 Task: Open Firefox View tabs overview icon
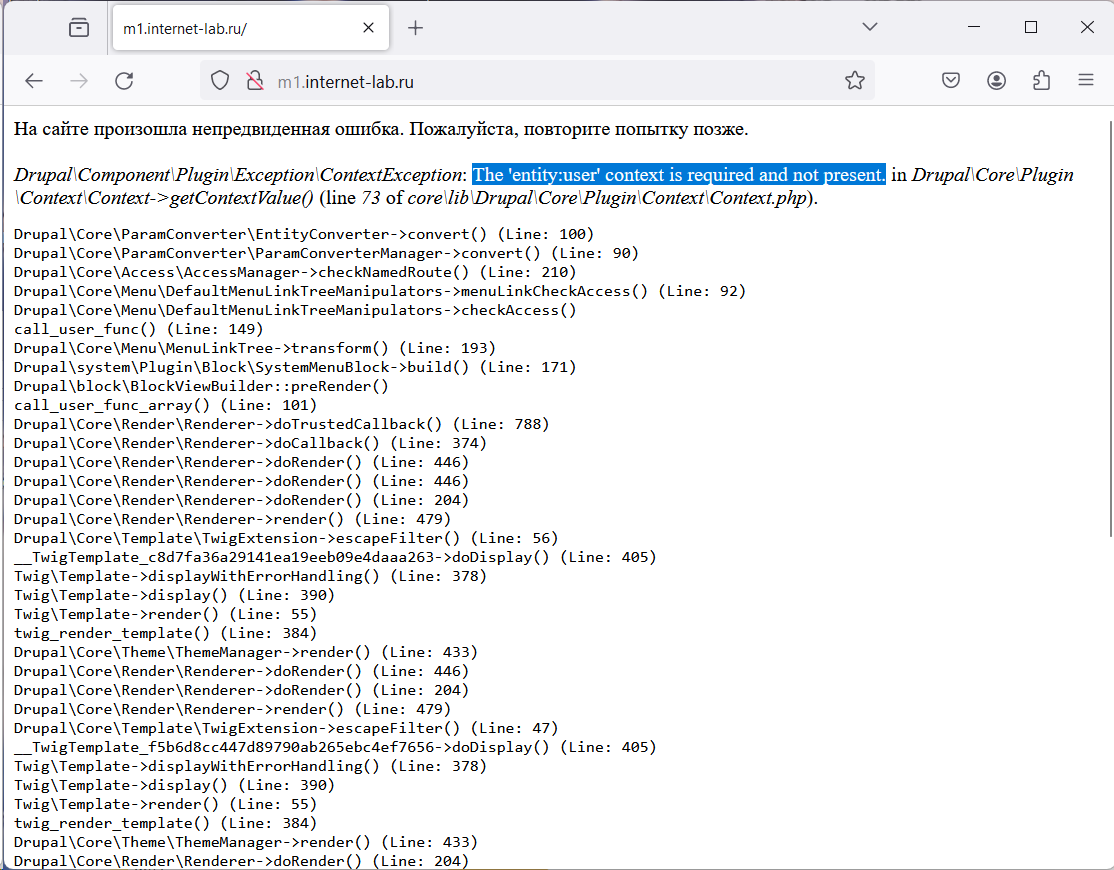click(x=79, y=28)
